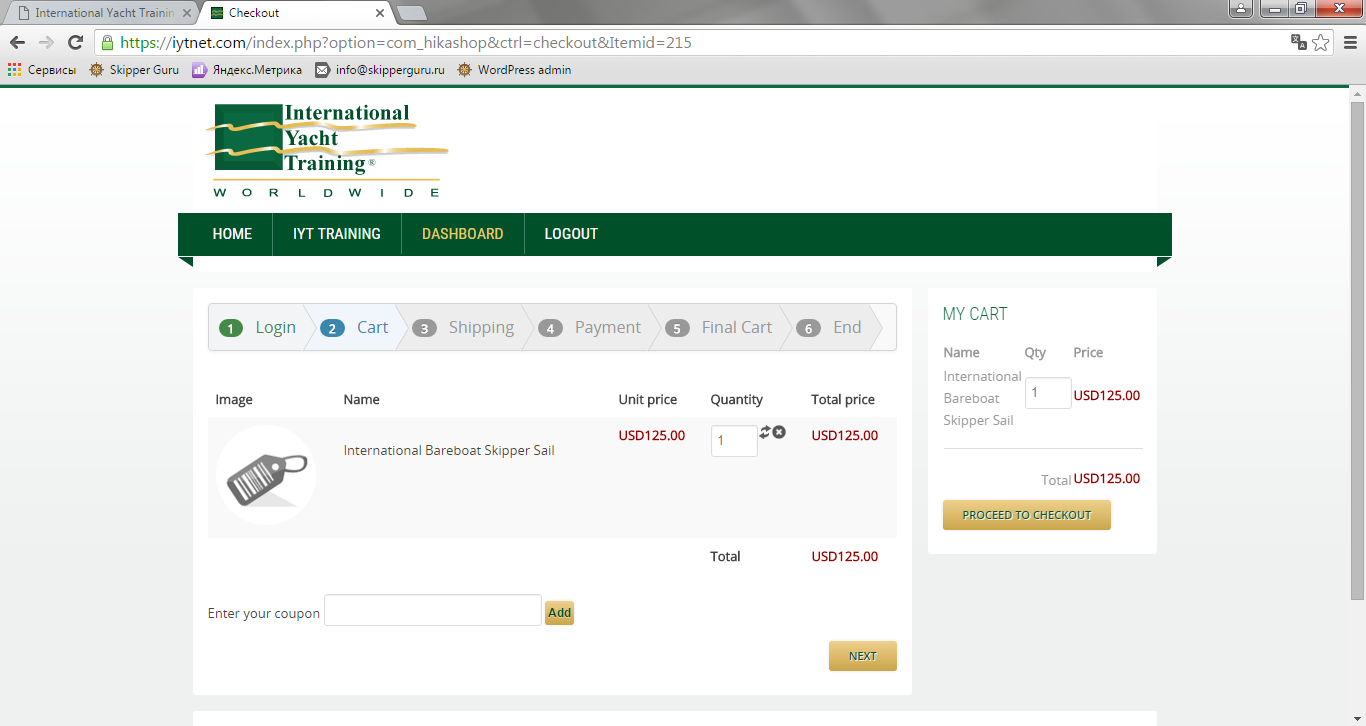Click the Qty header in My Cart
This screenshot has height=726, width=1366.
(x=1035, y=352)
